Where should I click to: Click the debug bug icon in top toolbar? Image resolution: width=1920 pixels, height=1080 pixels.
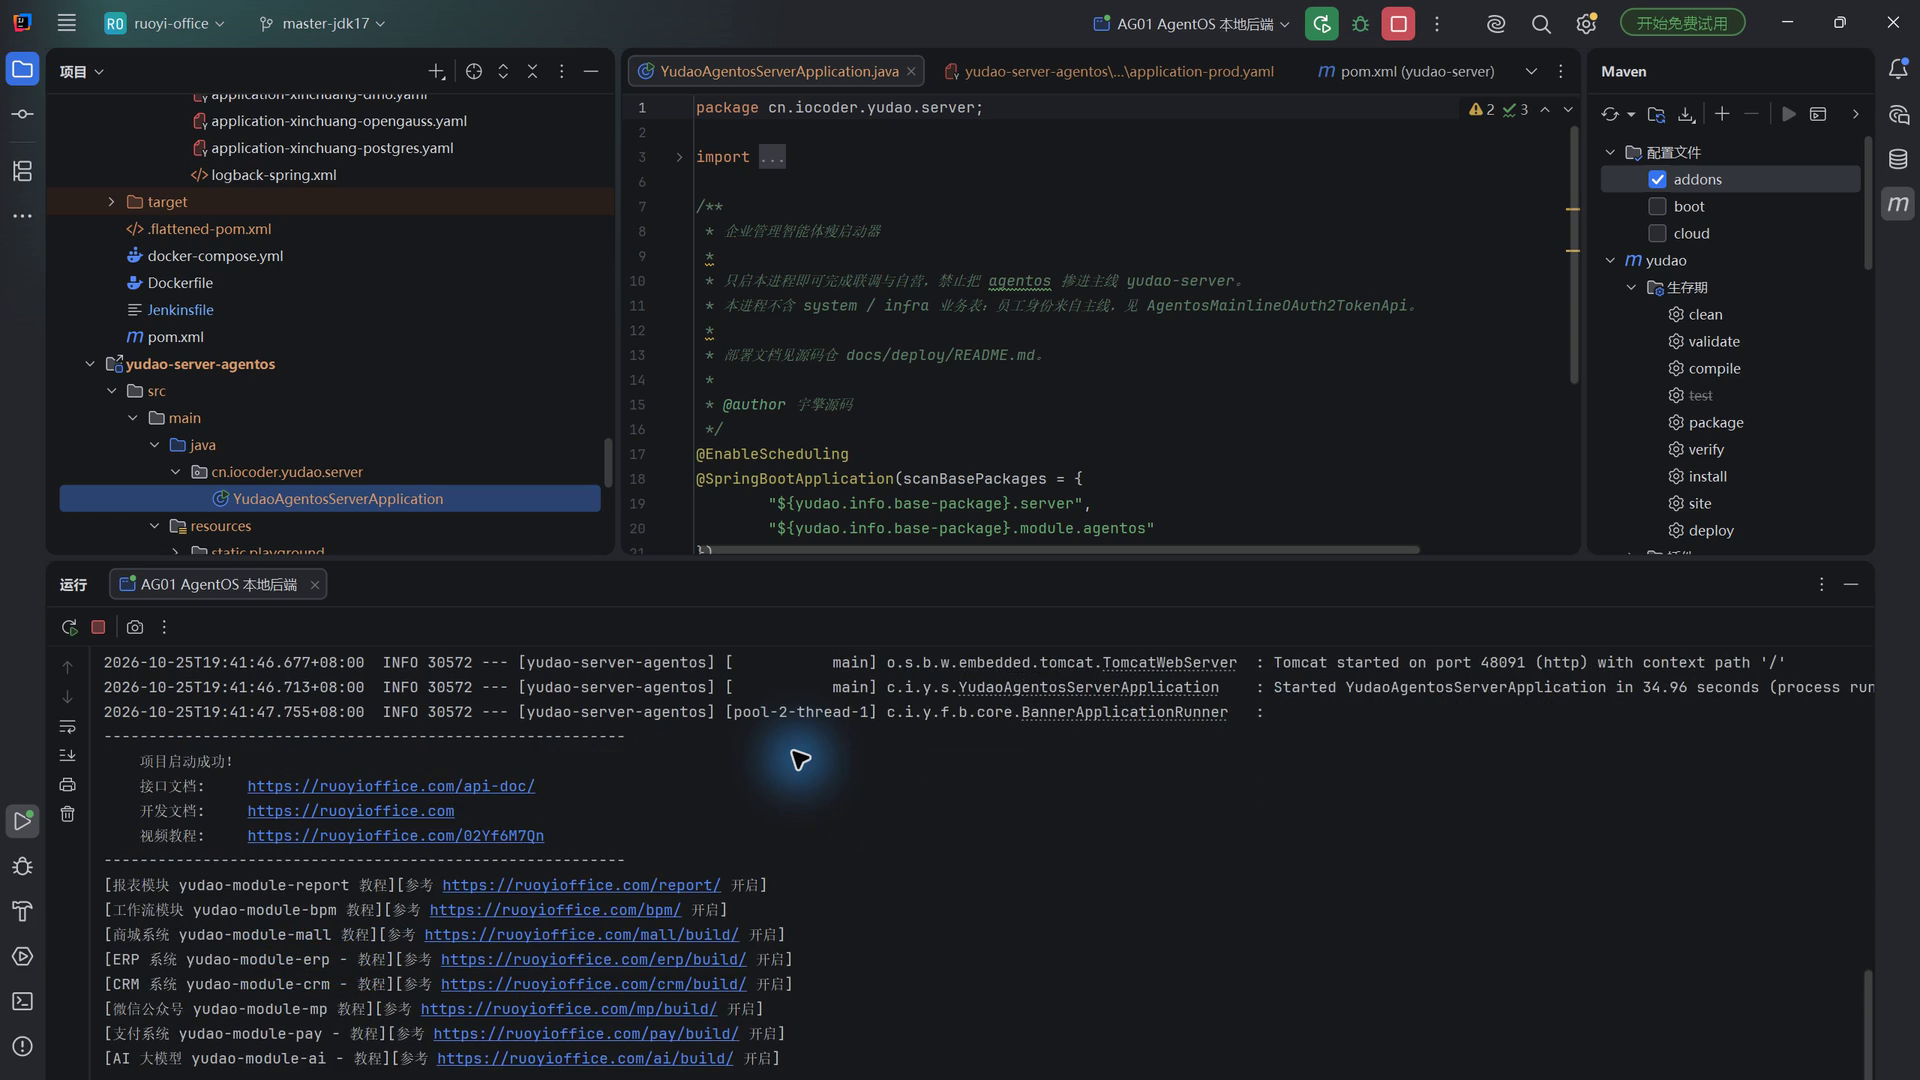tap(1360, 24)
